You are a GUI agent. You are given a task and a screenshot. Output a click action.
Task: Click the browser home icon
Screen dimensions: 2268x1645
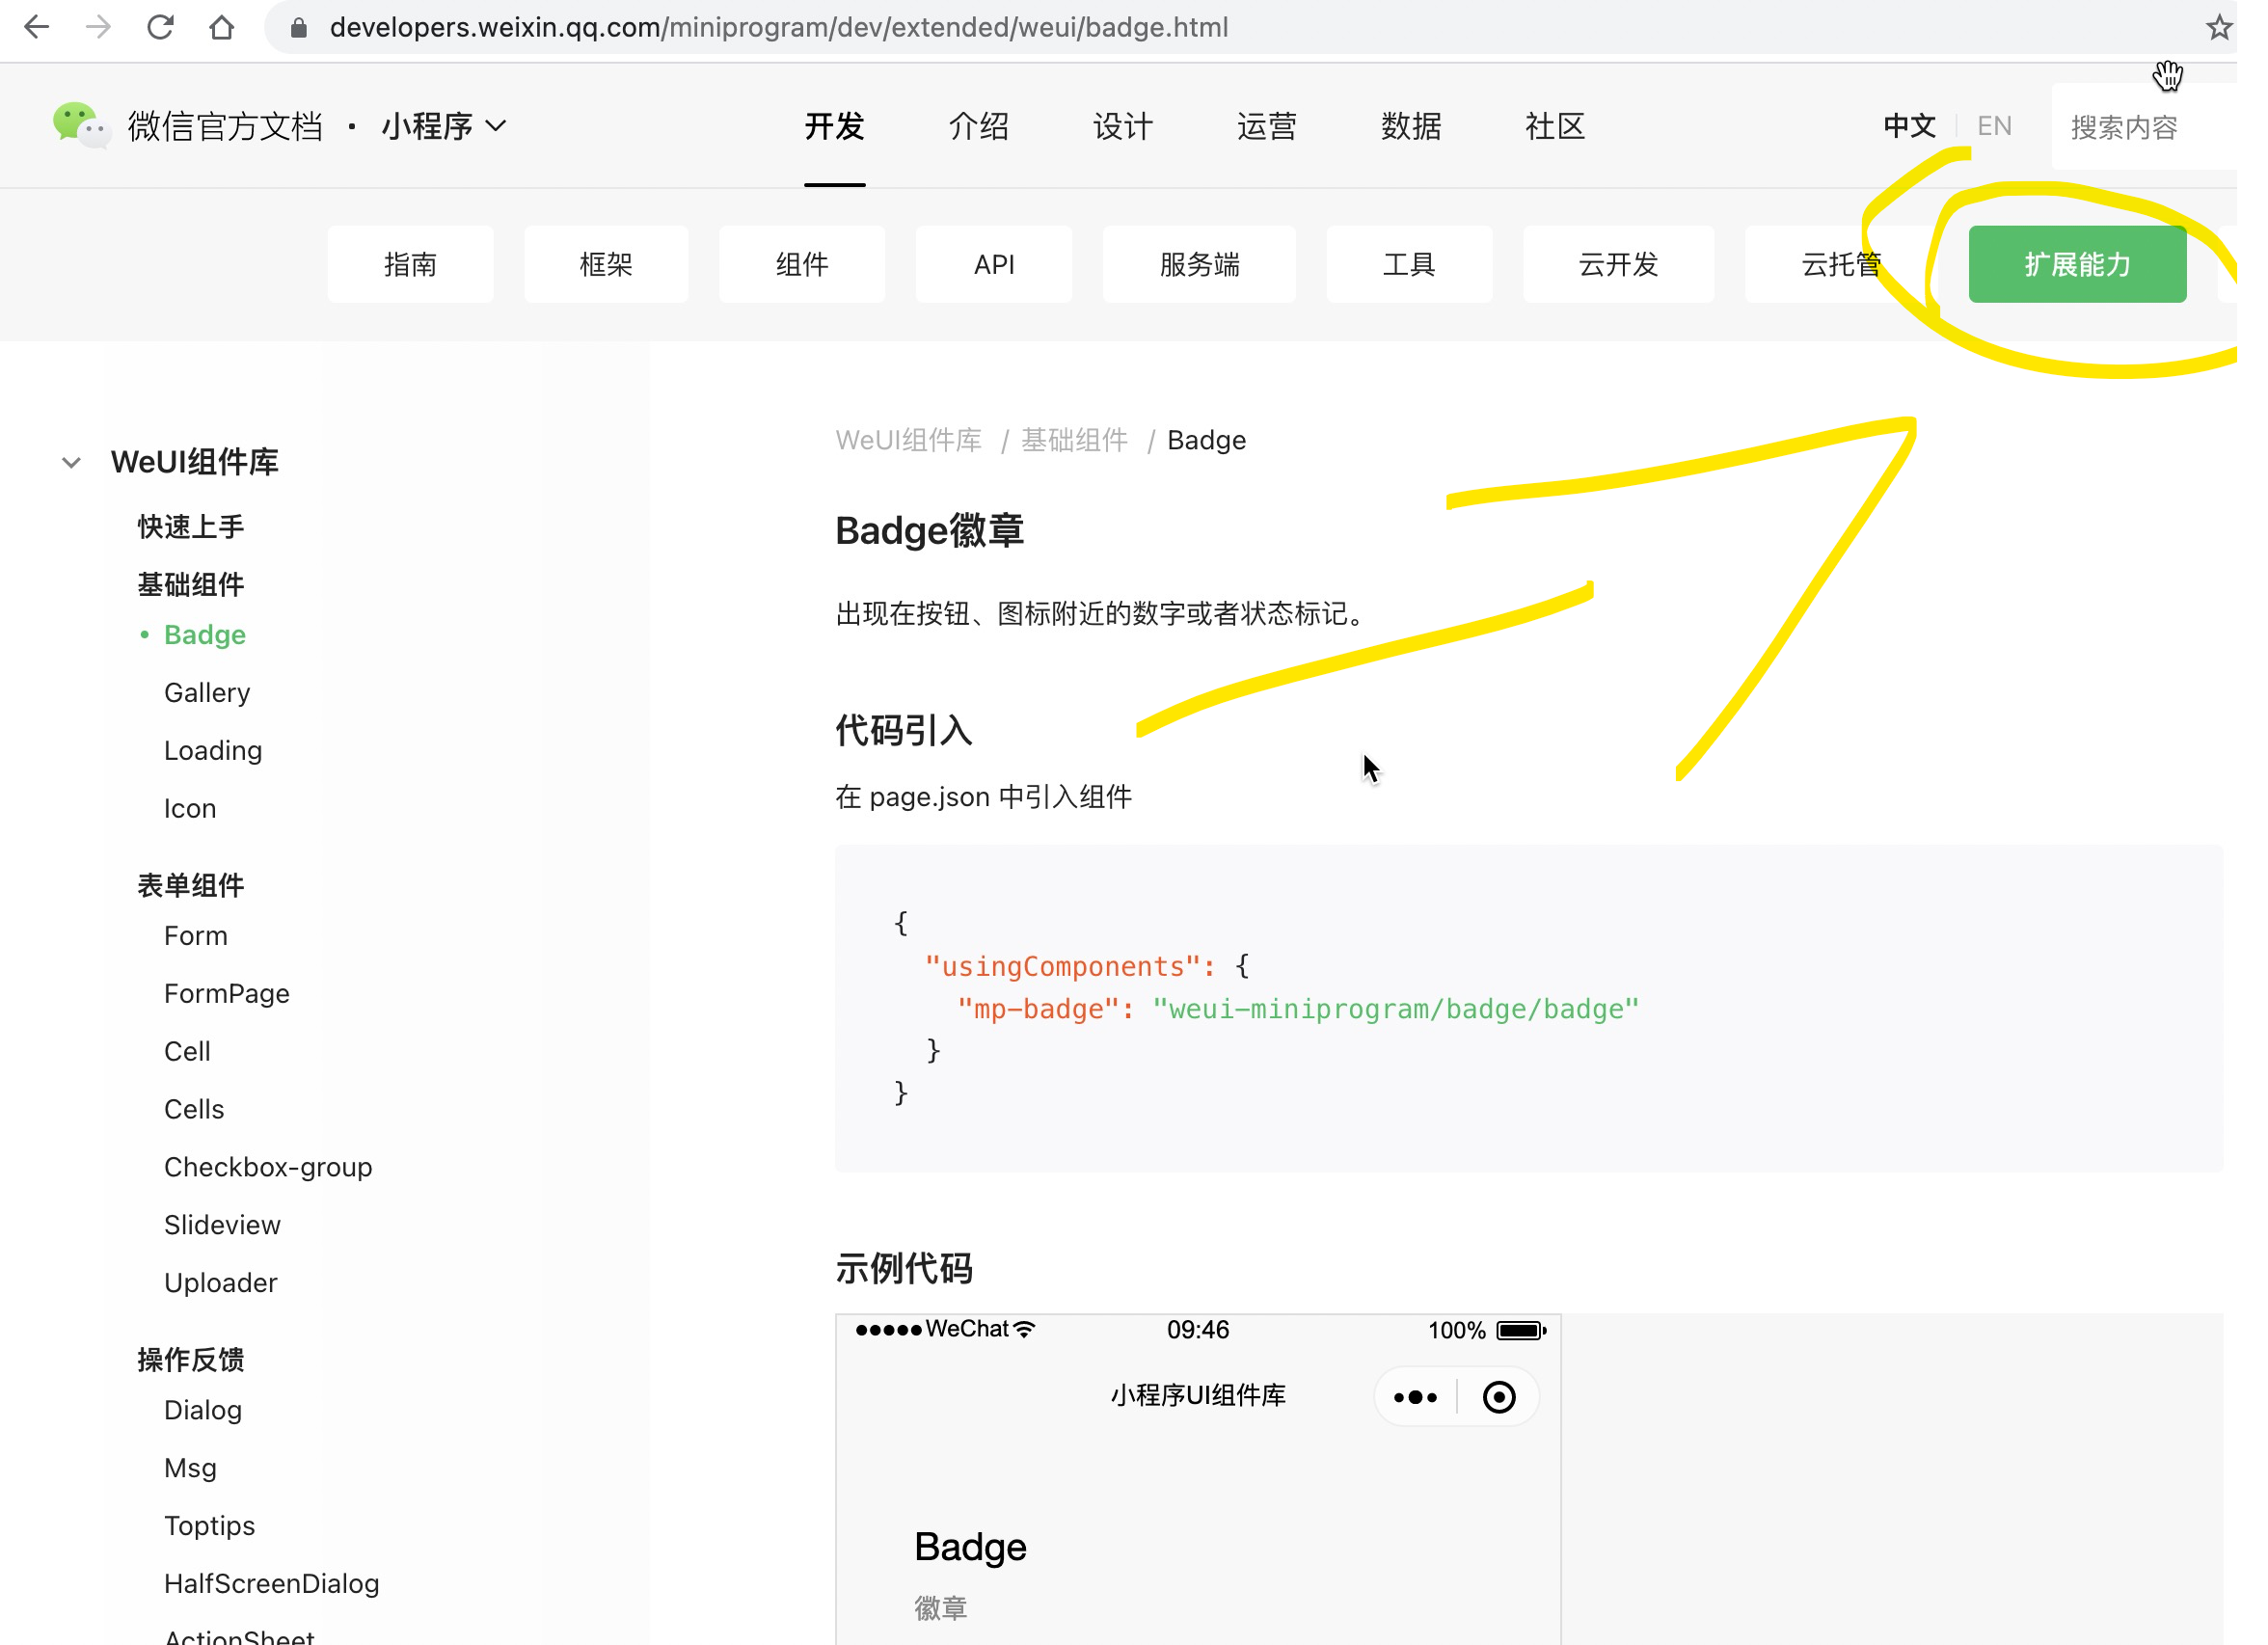222,27
